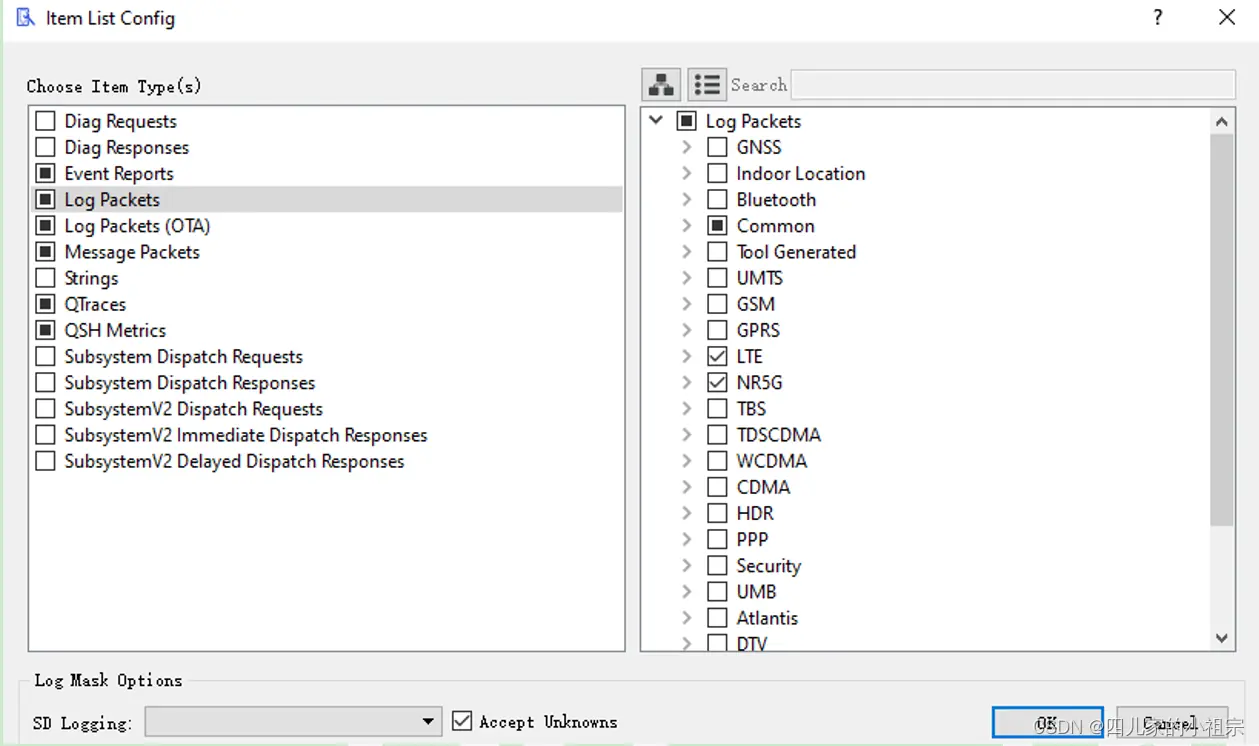Switch to flat list view icon

click(x=707, y=85)
